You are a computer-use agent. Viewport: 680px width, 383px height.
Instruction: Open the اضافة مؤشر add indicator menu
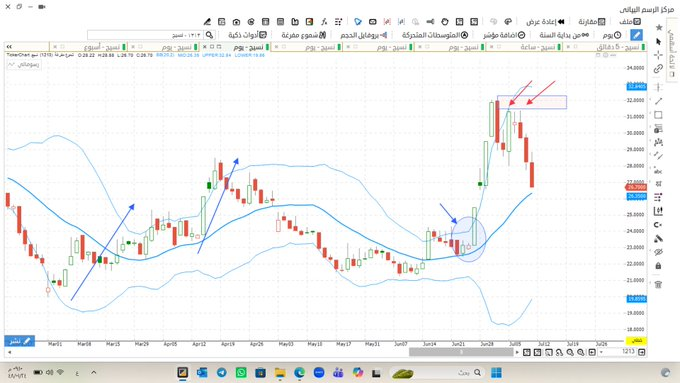504,35
